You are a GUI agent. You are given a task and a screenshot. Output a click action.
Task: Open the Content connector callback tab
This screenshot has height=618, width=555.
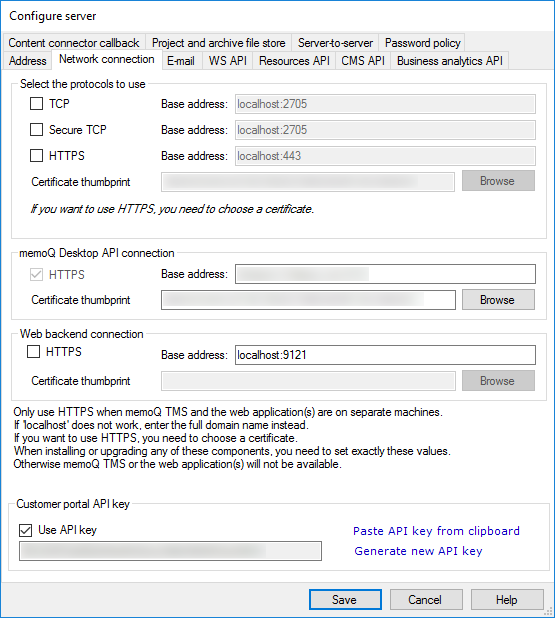(x=74, y=43)
